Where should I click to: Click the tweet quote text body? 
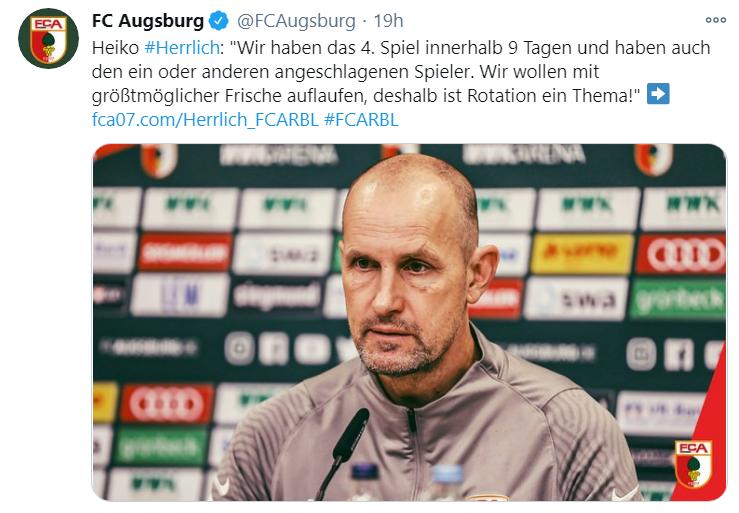tap(401, 72)
